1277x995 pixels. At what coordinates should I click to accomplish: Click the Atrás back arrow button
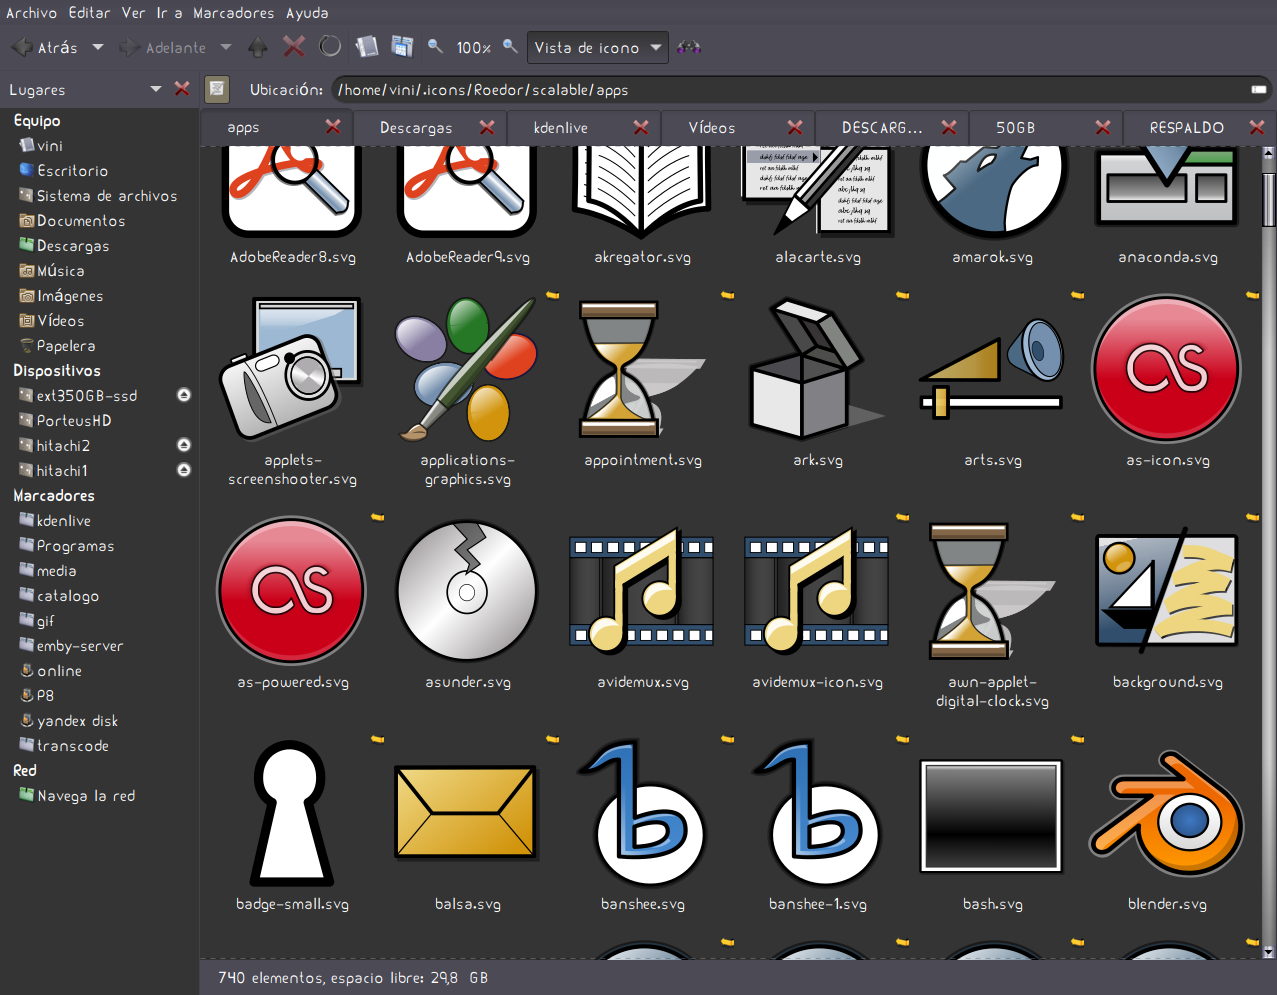44,47
